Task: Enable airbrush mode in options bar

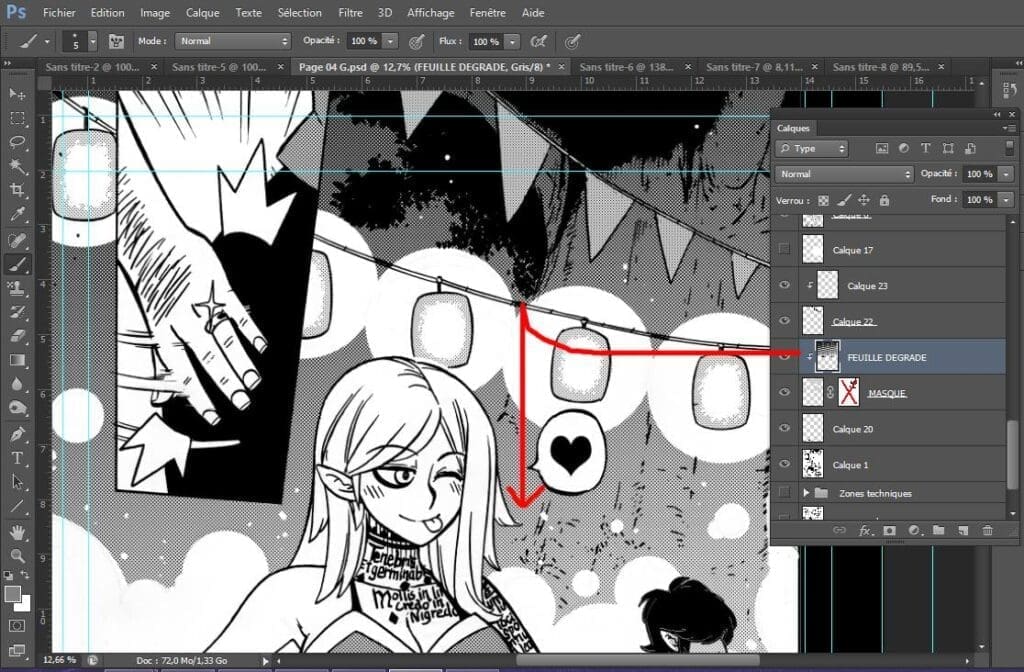Action: (x=538, y=41)
